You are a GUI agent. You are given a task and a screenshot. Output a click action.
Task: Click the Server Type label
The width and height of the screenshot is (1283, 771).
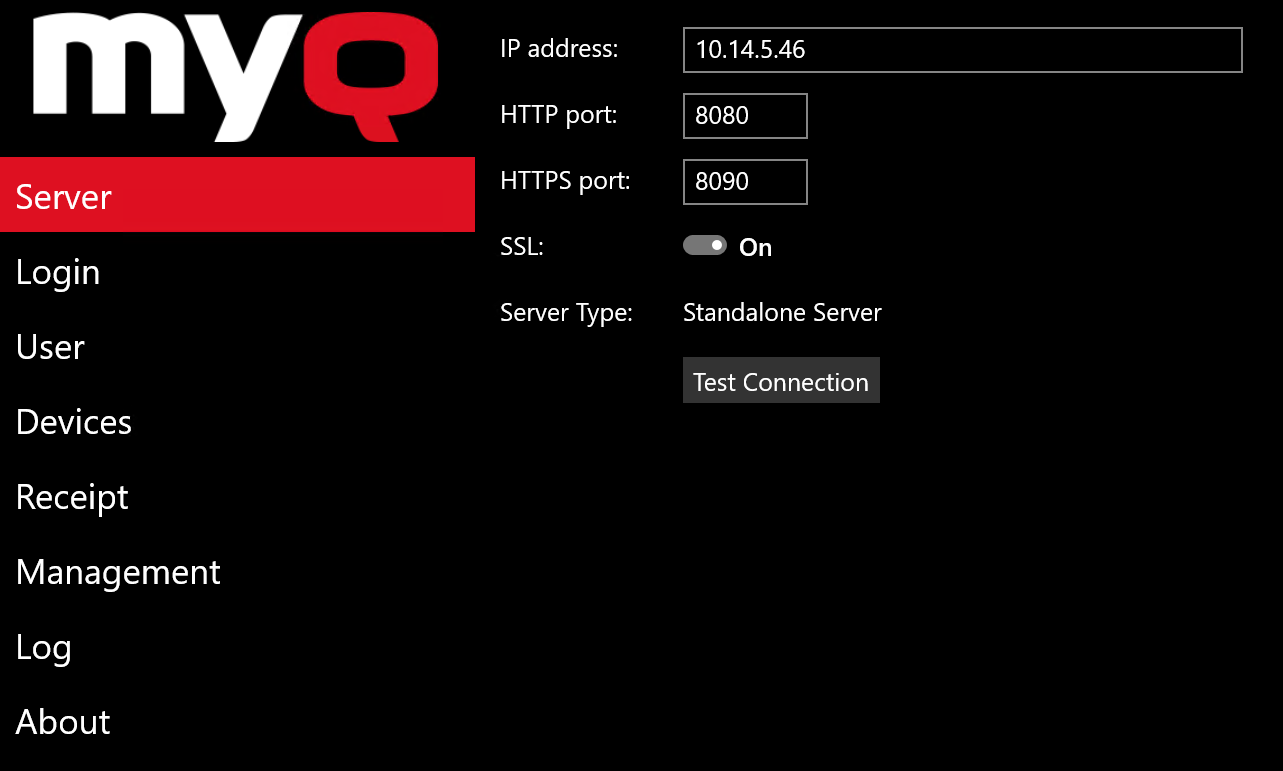click(566, 312)
